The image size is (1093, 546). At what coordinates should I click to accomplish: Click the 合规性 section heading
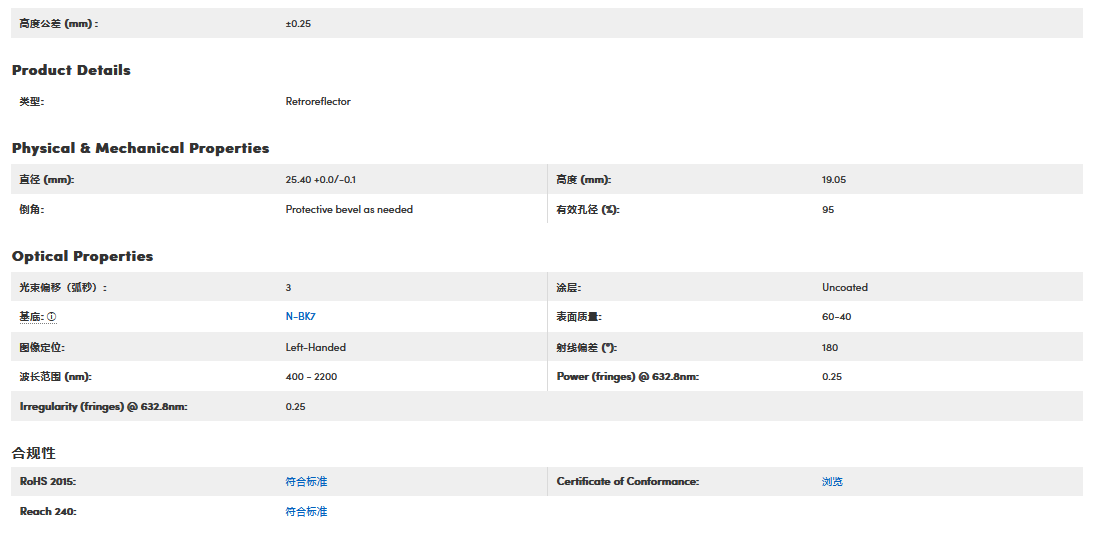coord(33,453)
